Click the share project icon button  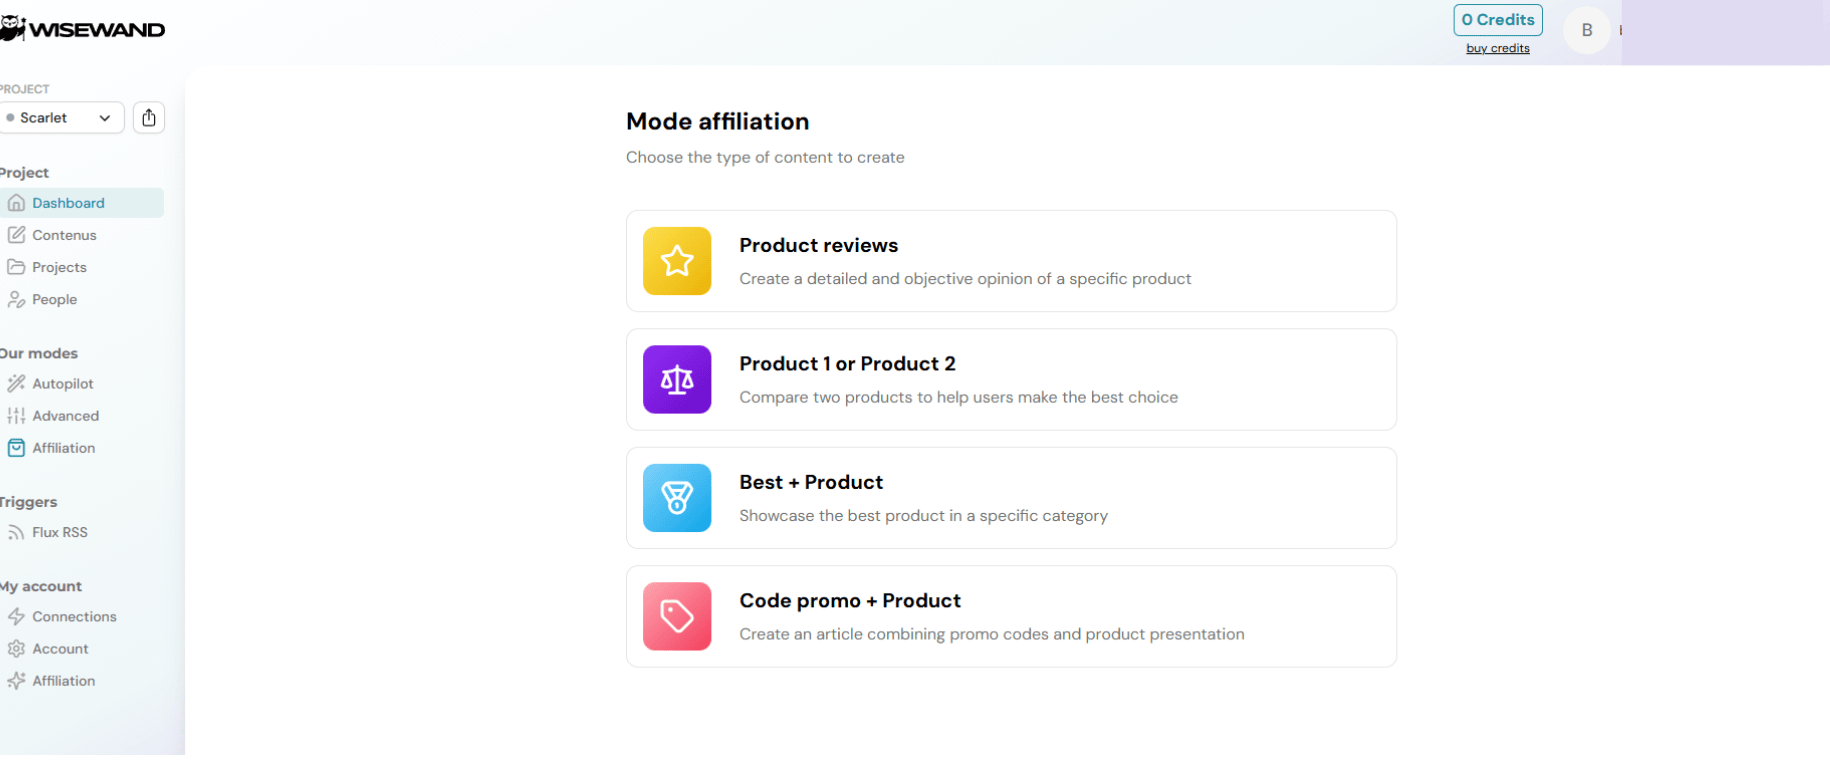coord(149,118)
